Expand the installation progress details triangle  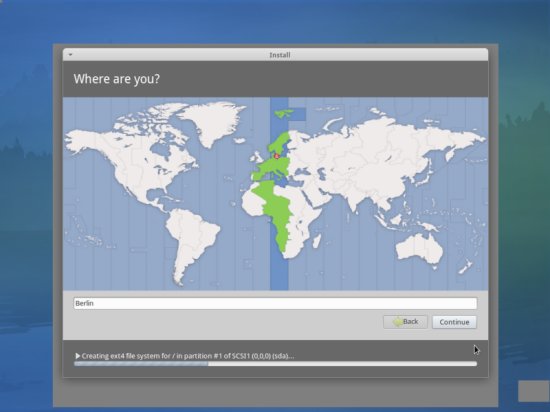pyautogui.click(x=78, y=356)
